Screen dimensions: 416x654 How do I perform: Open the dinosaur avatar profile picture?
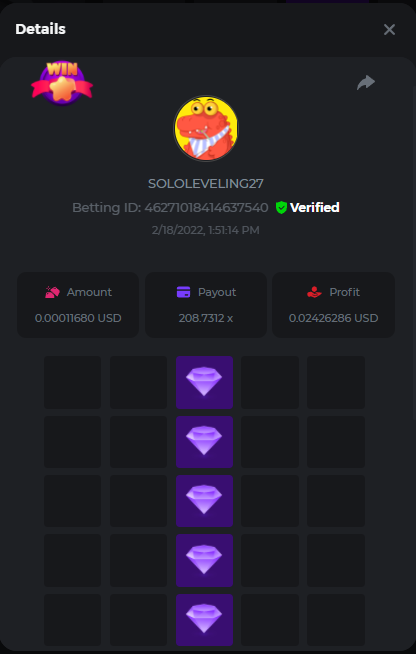coord(206,128)
